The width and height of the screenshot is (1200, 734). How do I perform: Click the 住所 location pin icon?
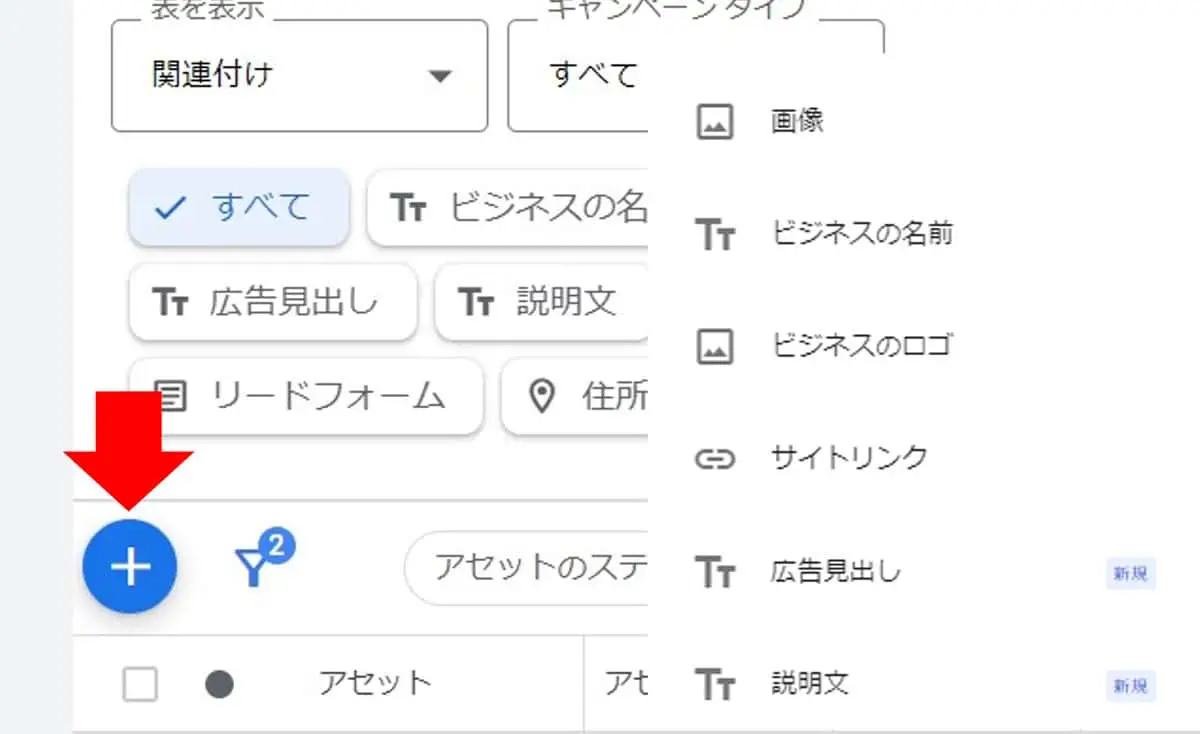point(542,397)
